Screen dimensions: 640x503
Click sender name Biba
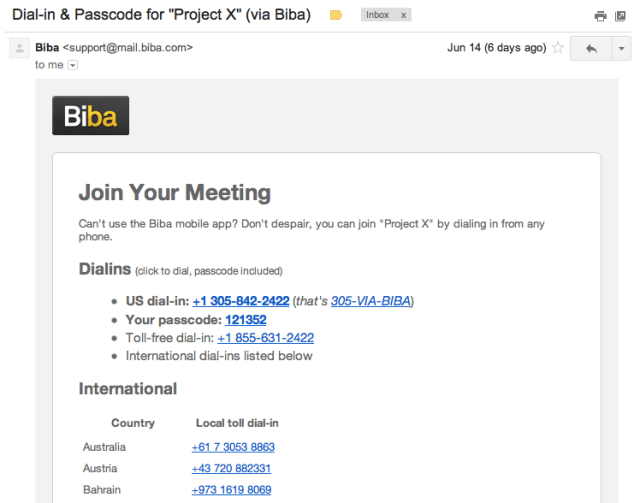pos(46,47)
